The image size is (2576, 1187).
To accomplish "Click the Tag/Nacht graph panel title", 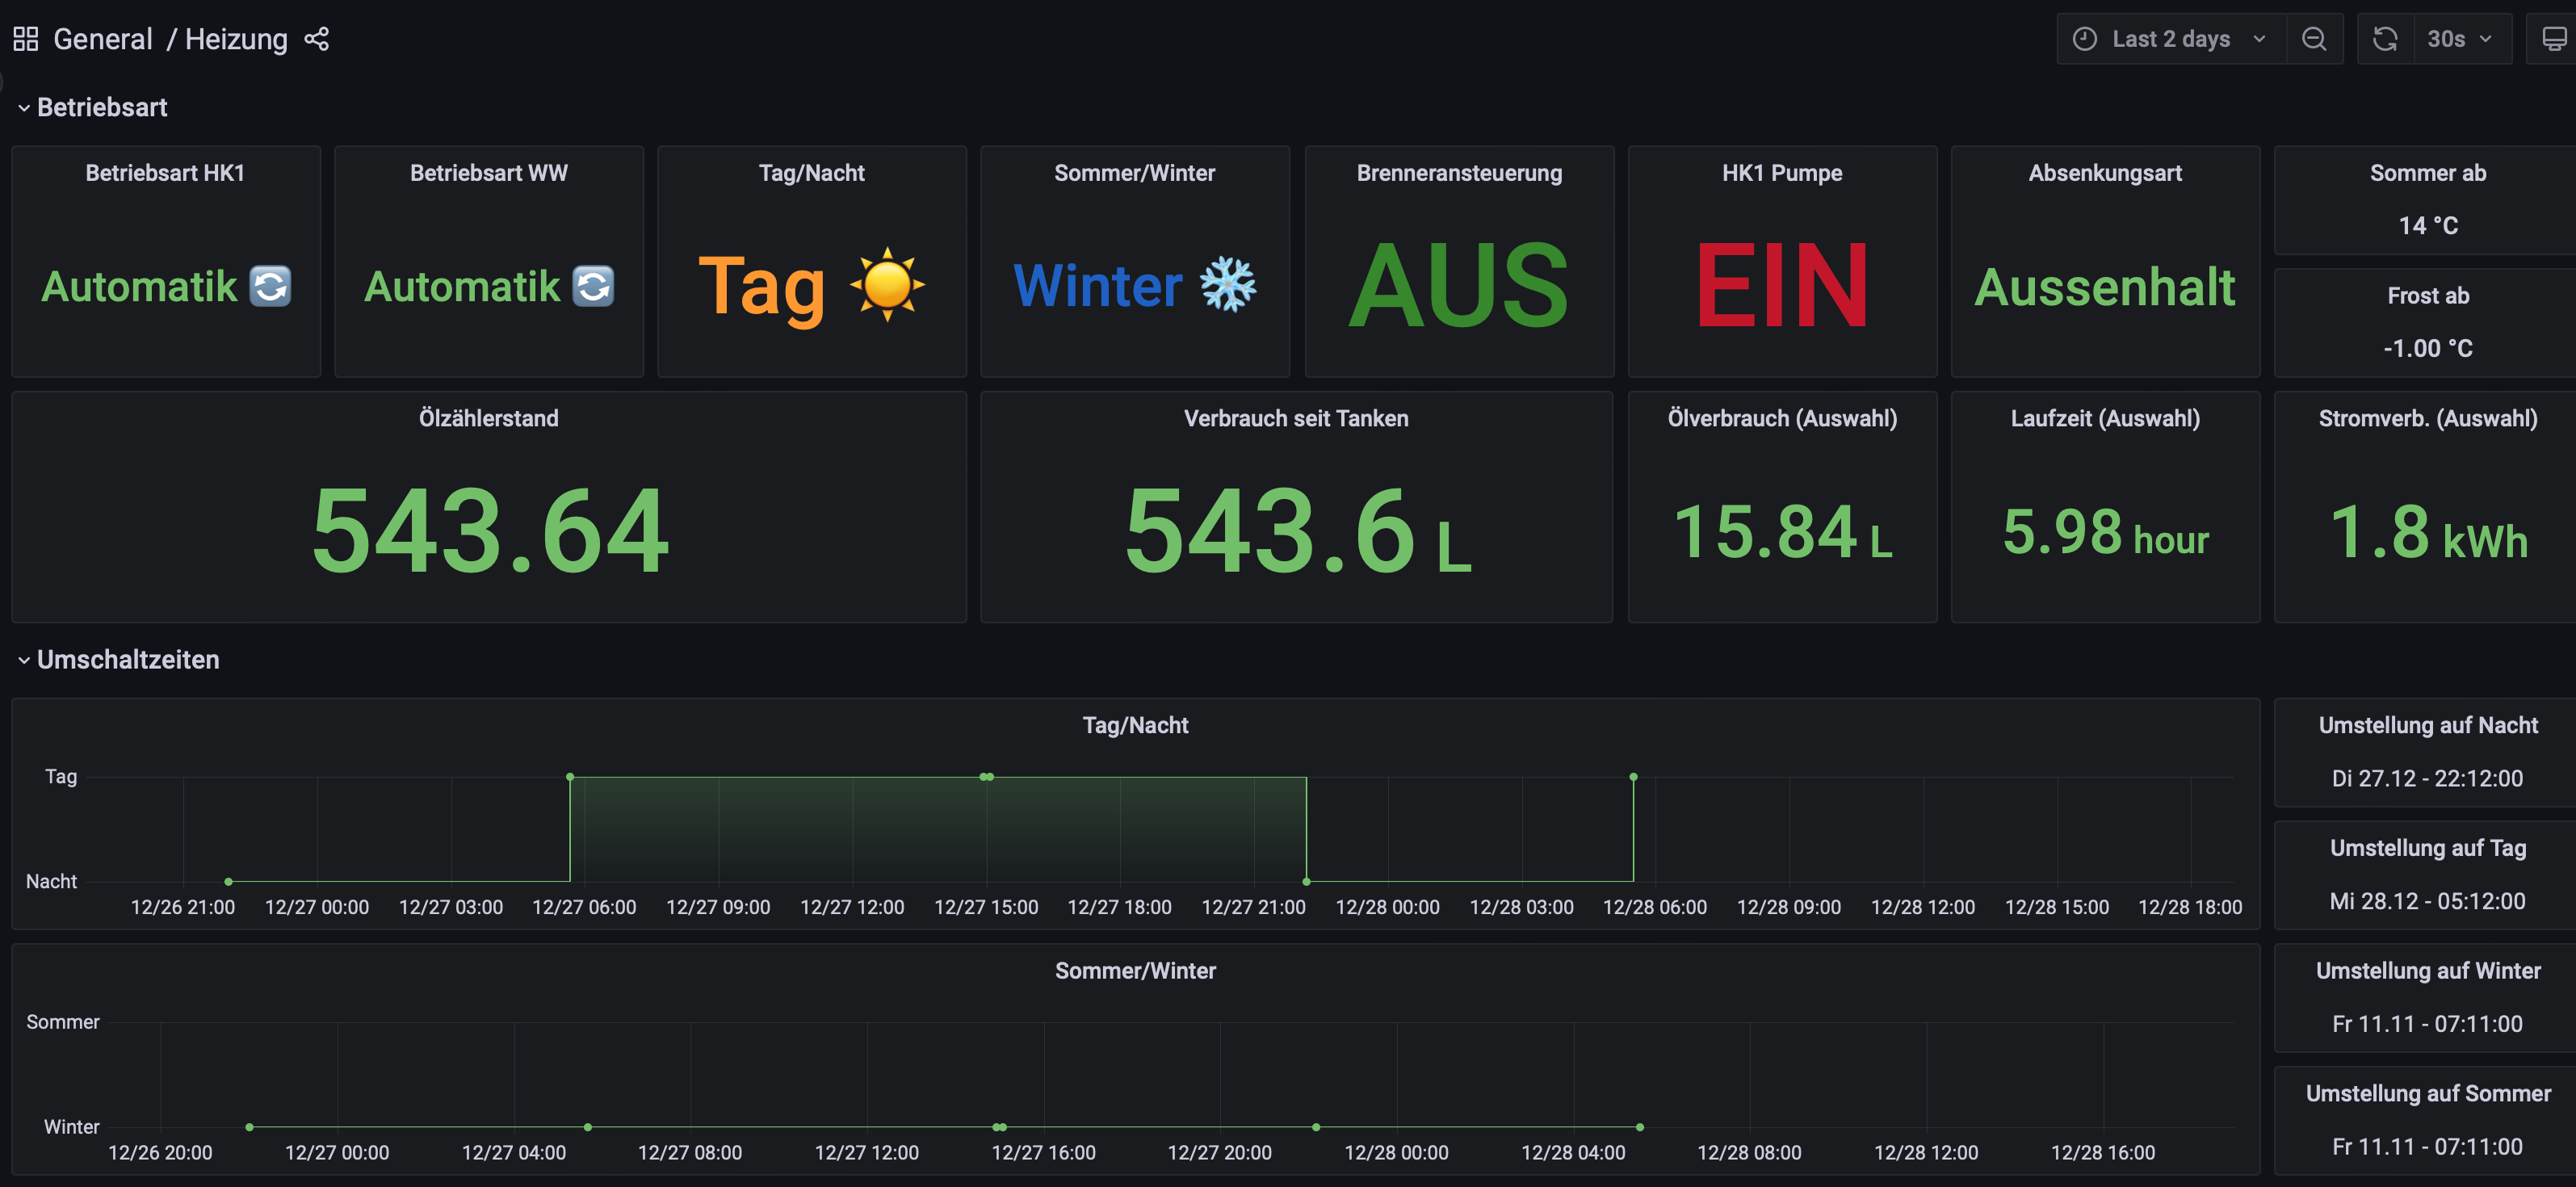I will coord(1135,725).
